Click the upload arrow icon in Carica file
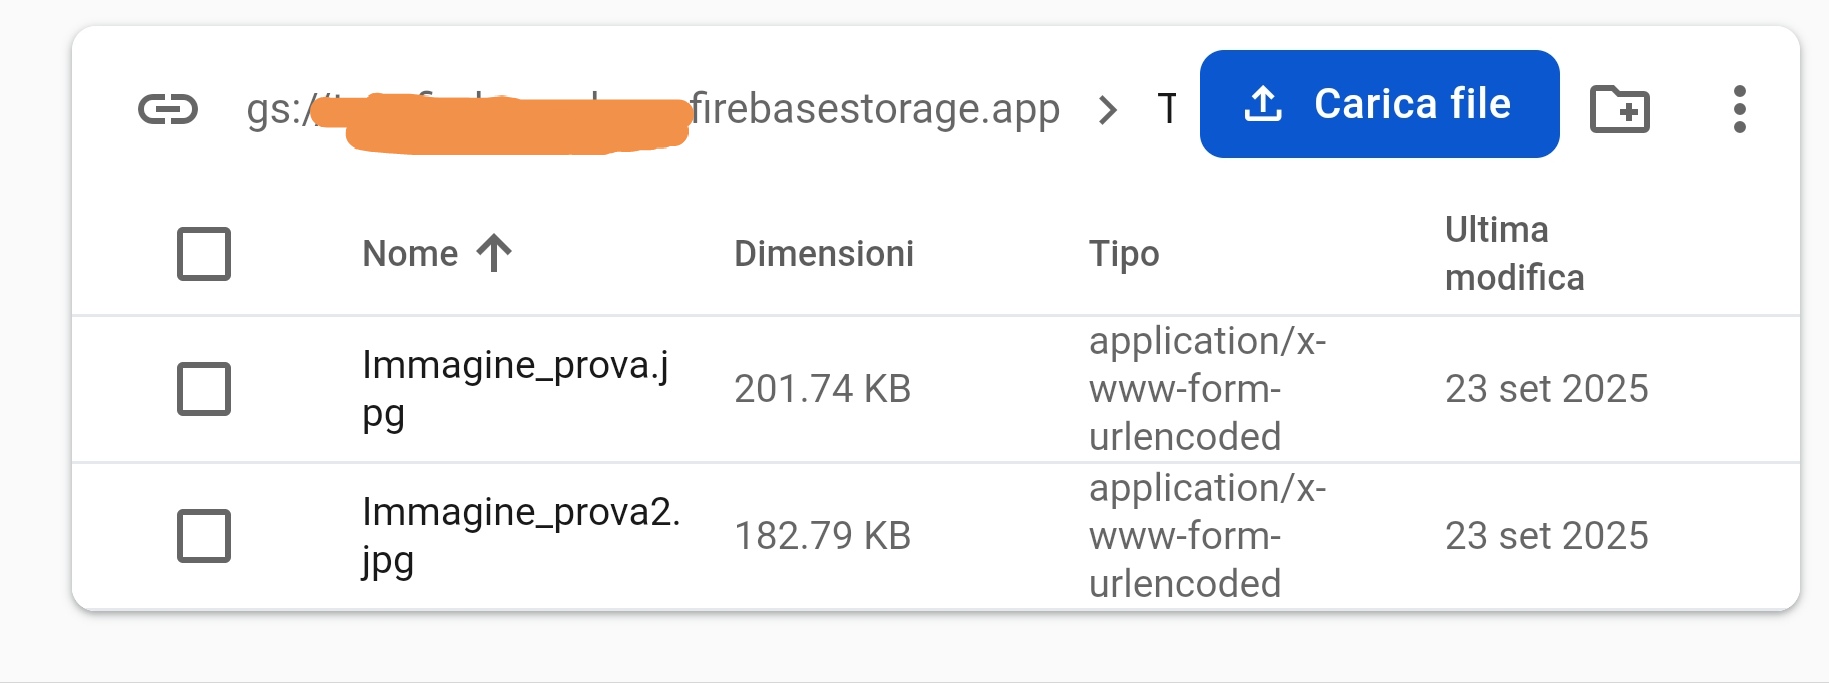The image size is (1829, 683). point(1263,104)
